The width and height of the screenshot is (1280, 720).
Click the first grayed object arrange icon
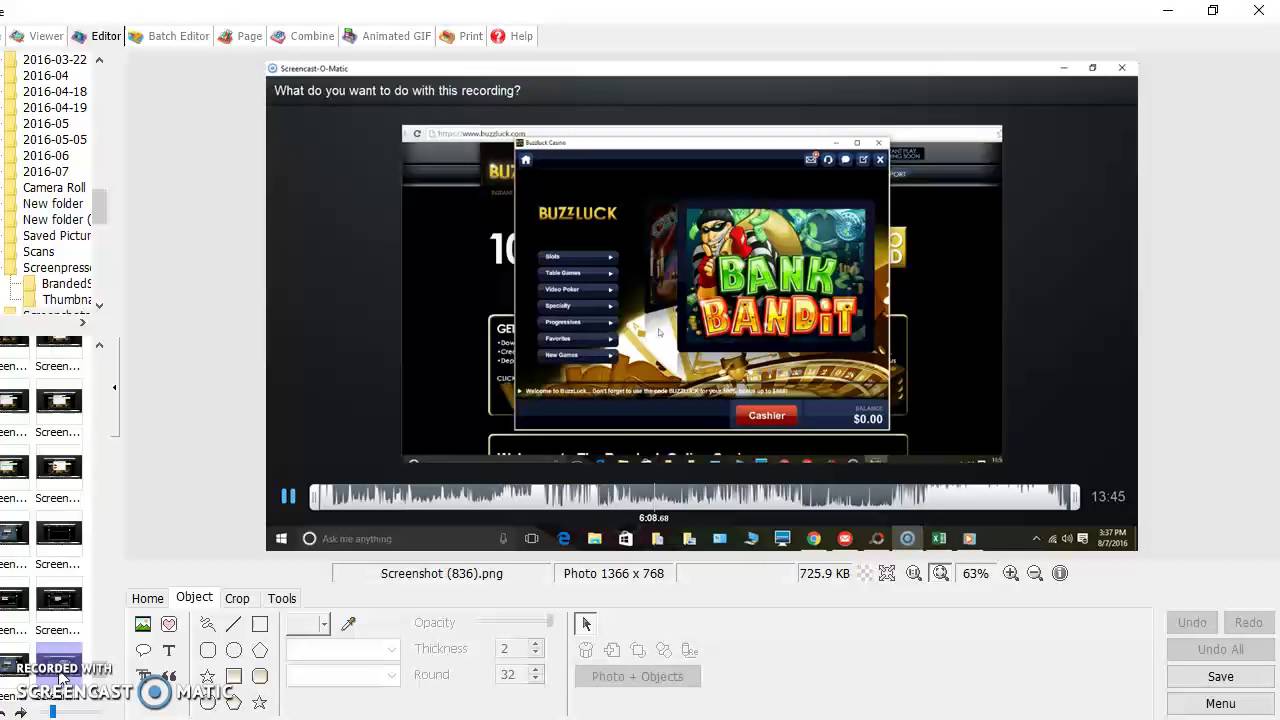pos(586,650)
